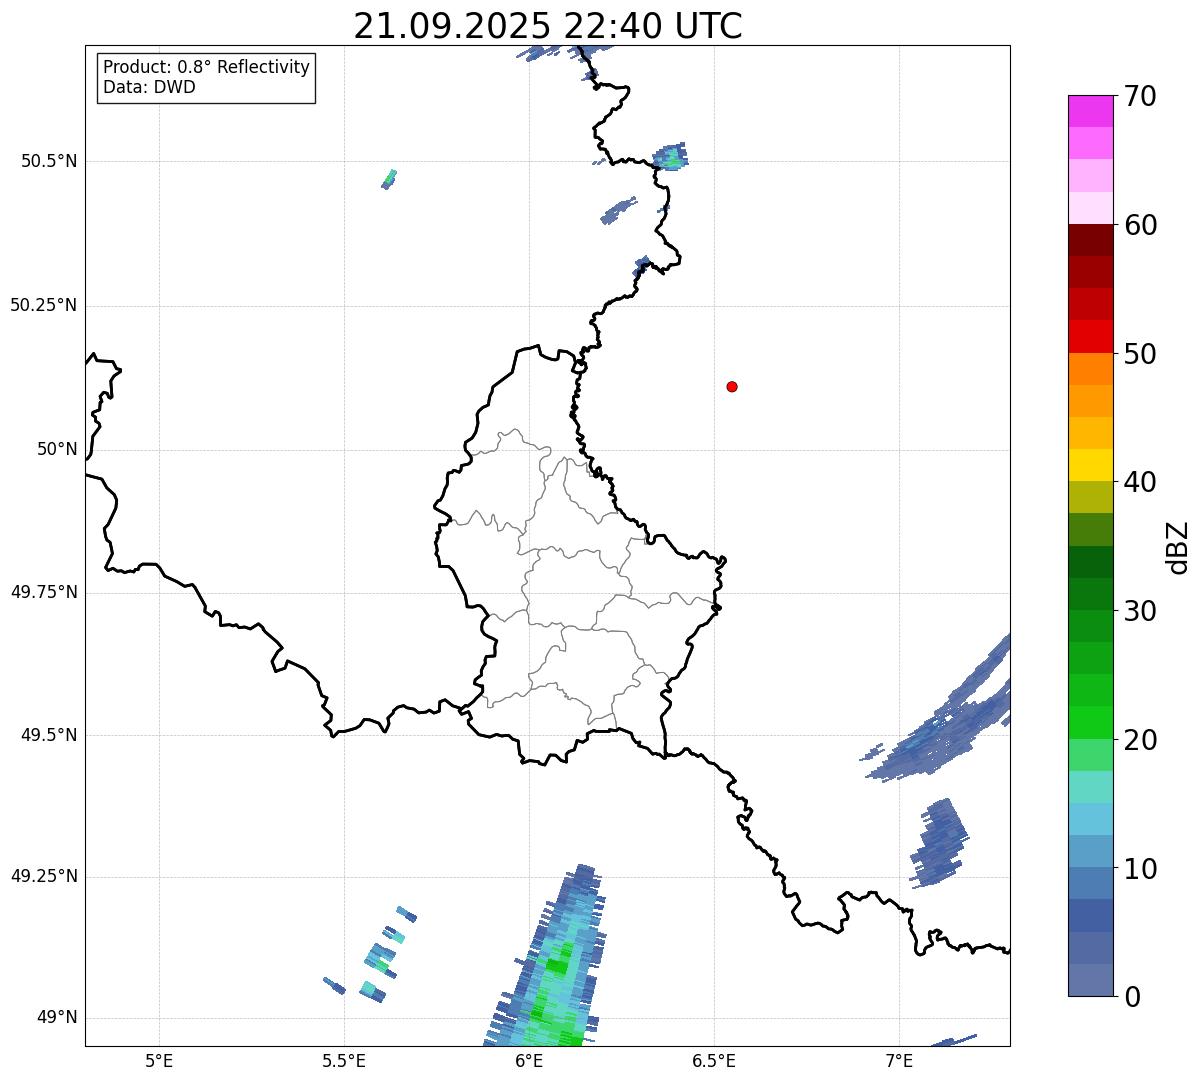The height and width of the screenshot is (1081, 1202).
Task: Click the dark maroon swatch below 60
Action: point(1091,241)
